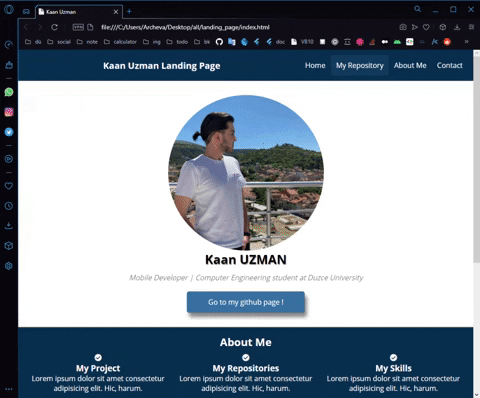
Task: Click the address bar URL field
Action: click(185, 27)
